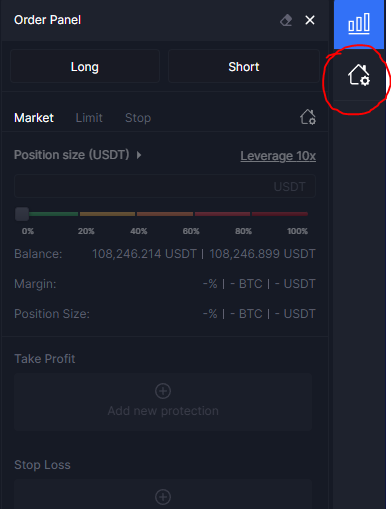The width and height of the screenshot is (391, 509).
Task: Add new Take Profit protection plus icon
Action: click(x=163, y=391)
